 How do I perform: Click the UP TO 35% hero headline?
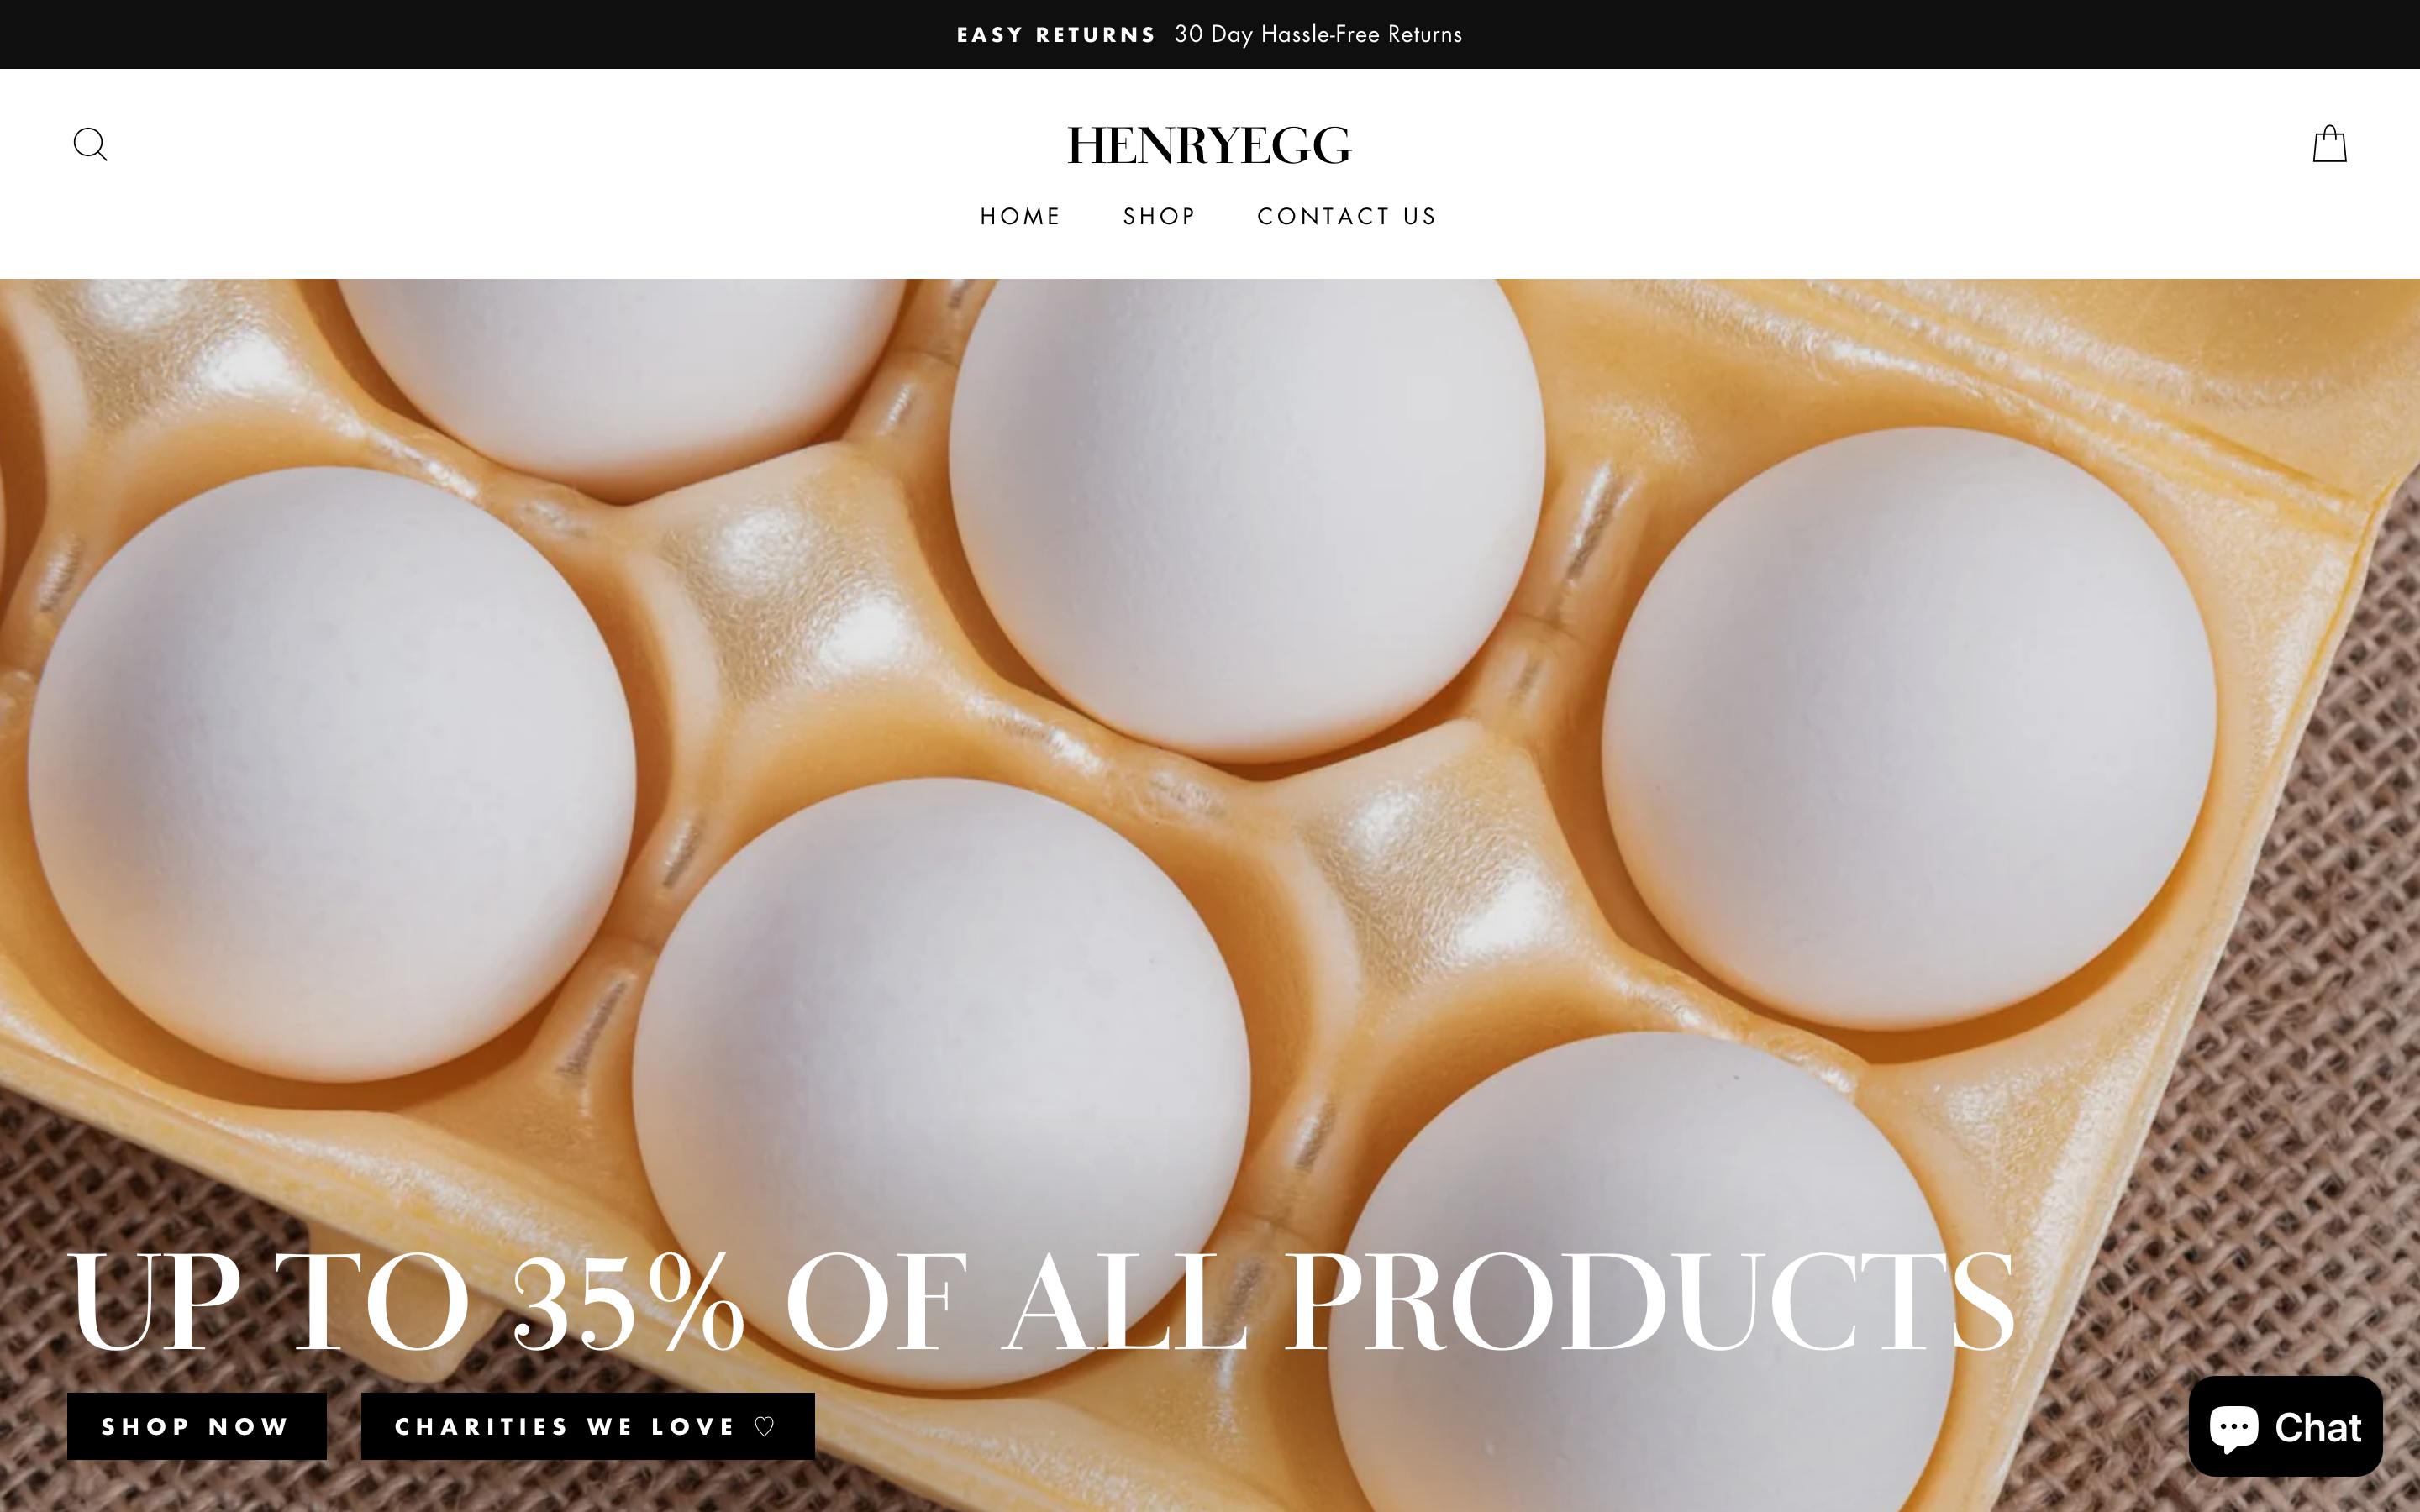click(407, 1300)
